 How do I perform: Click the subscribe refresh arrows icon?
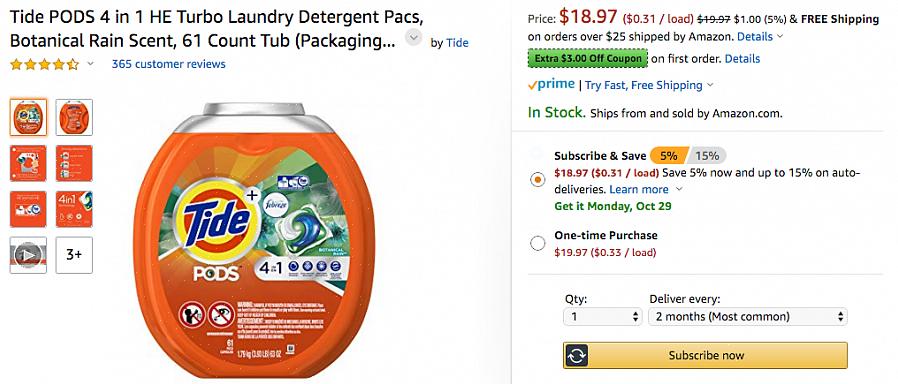(x=577, y=355)
